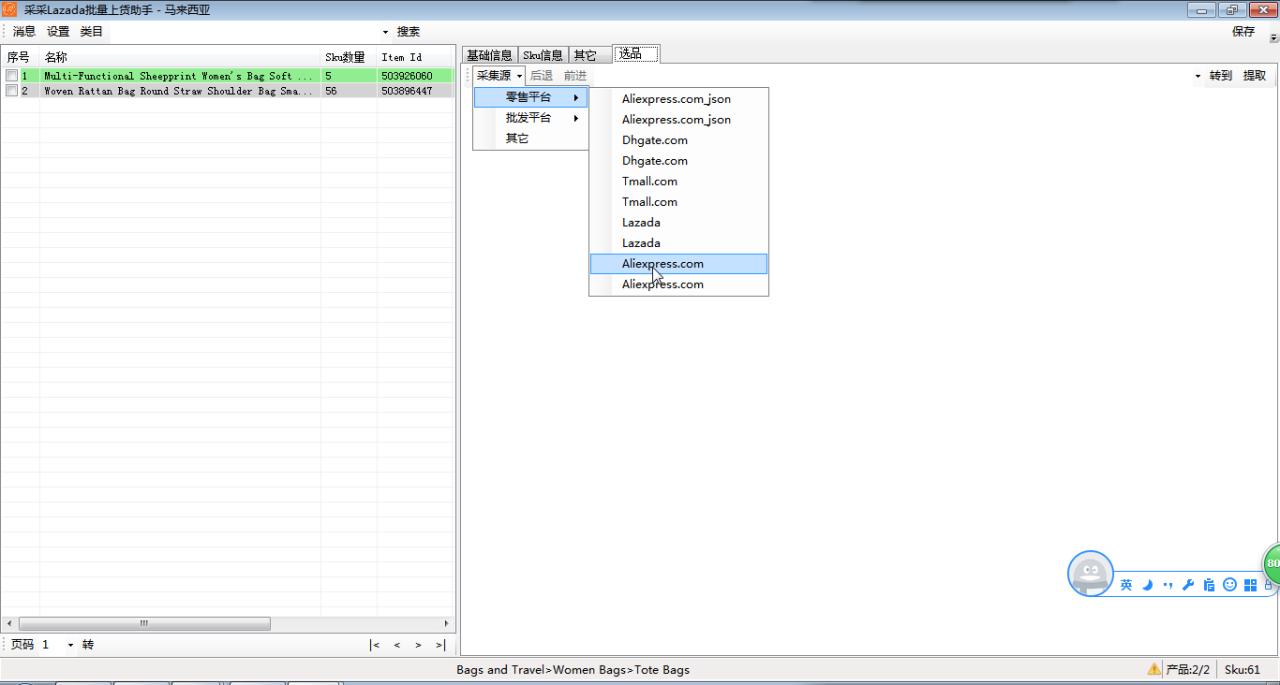
Task: Tick the checkbox for Woven Rattan Bag row
Action: point(12,91)
